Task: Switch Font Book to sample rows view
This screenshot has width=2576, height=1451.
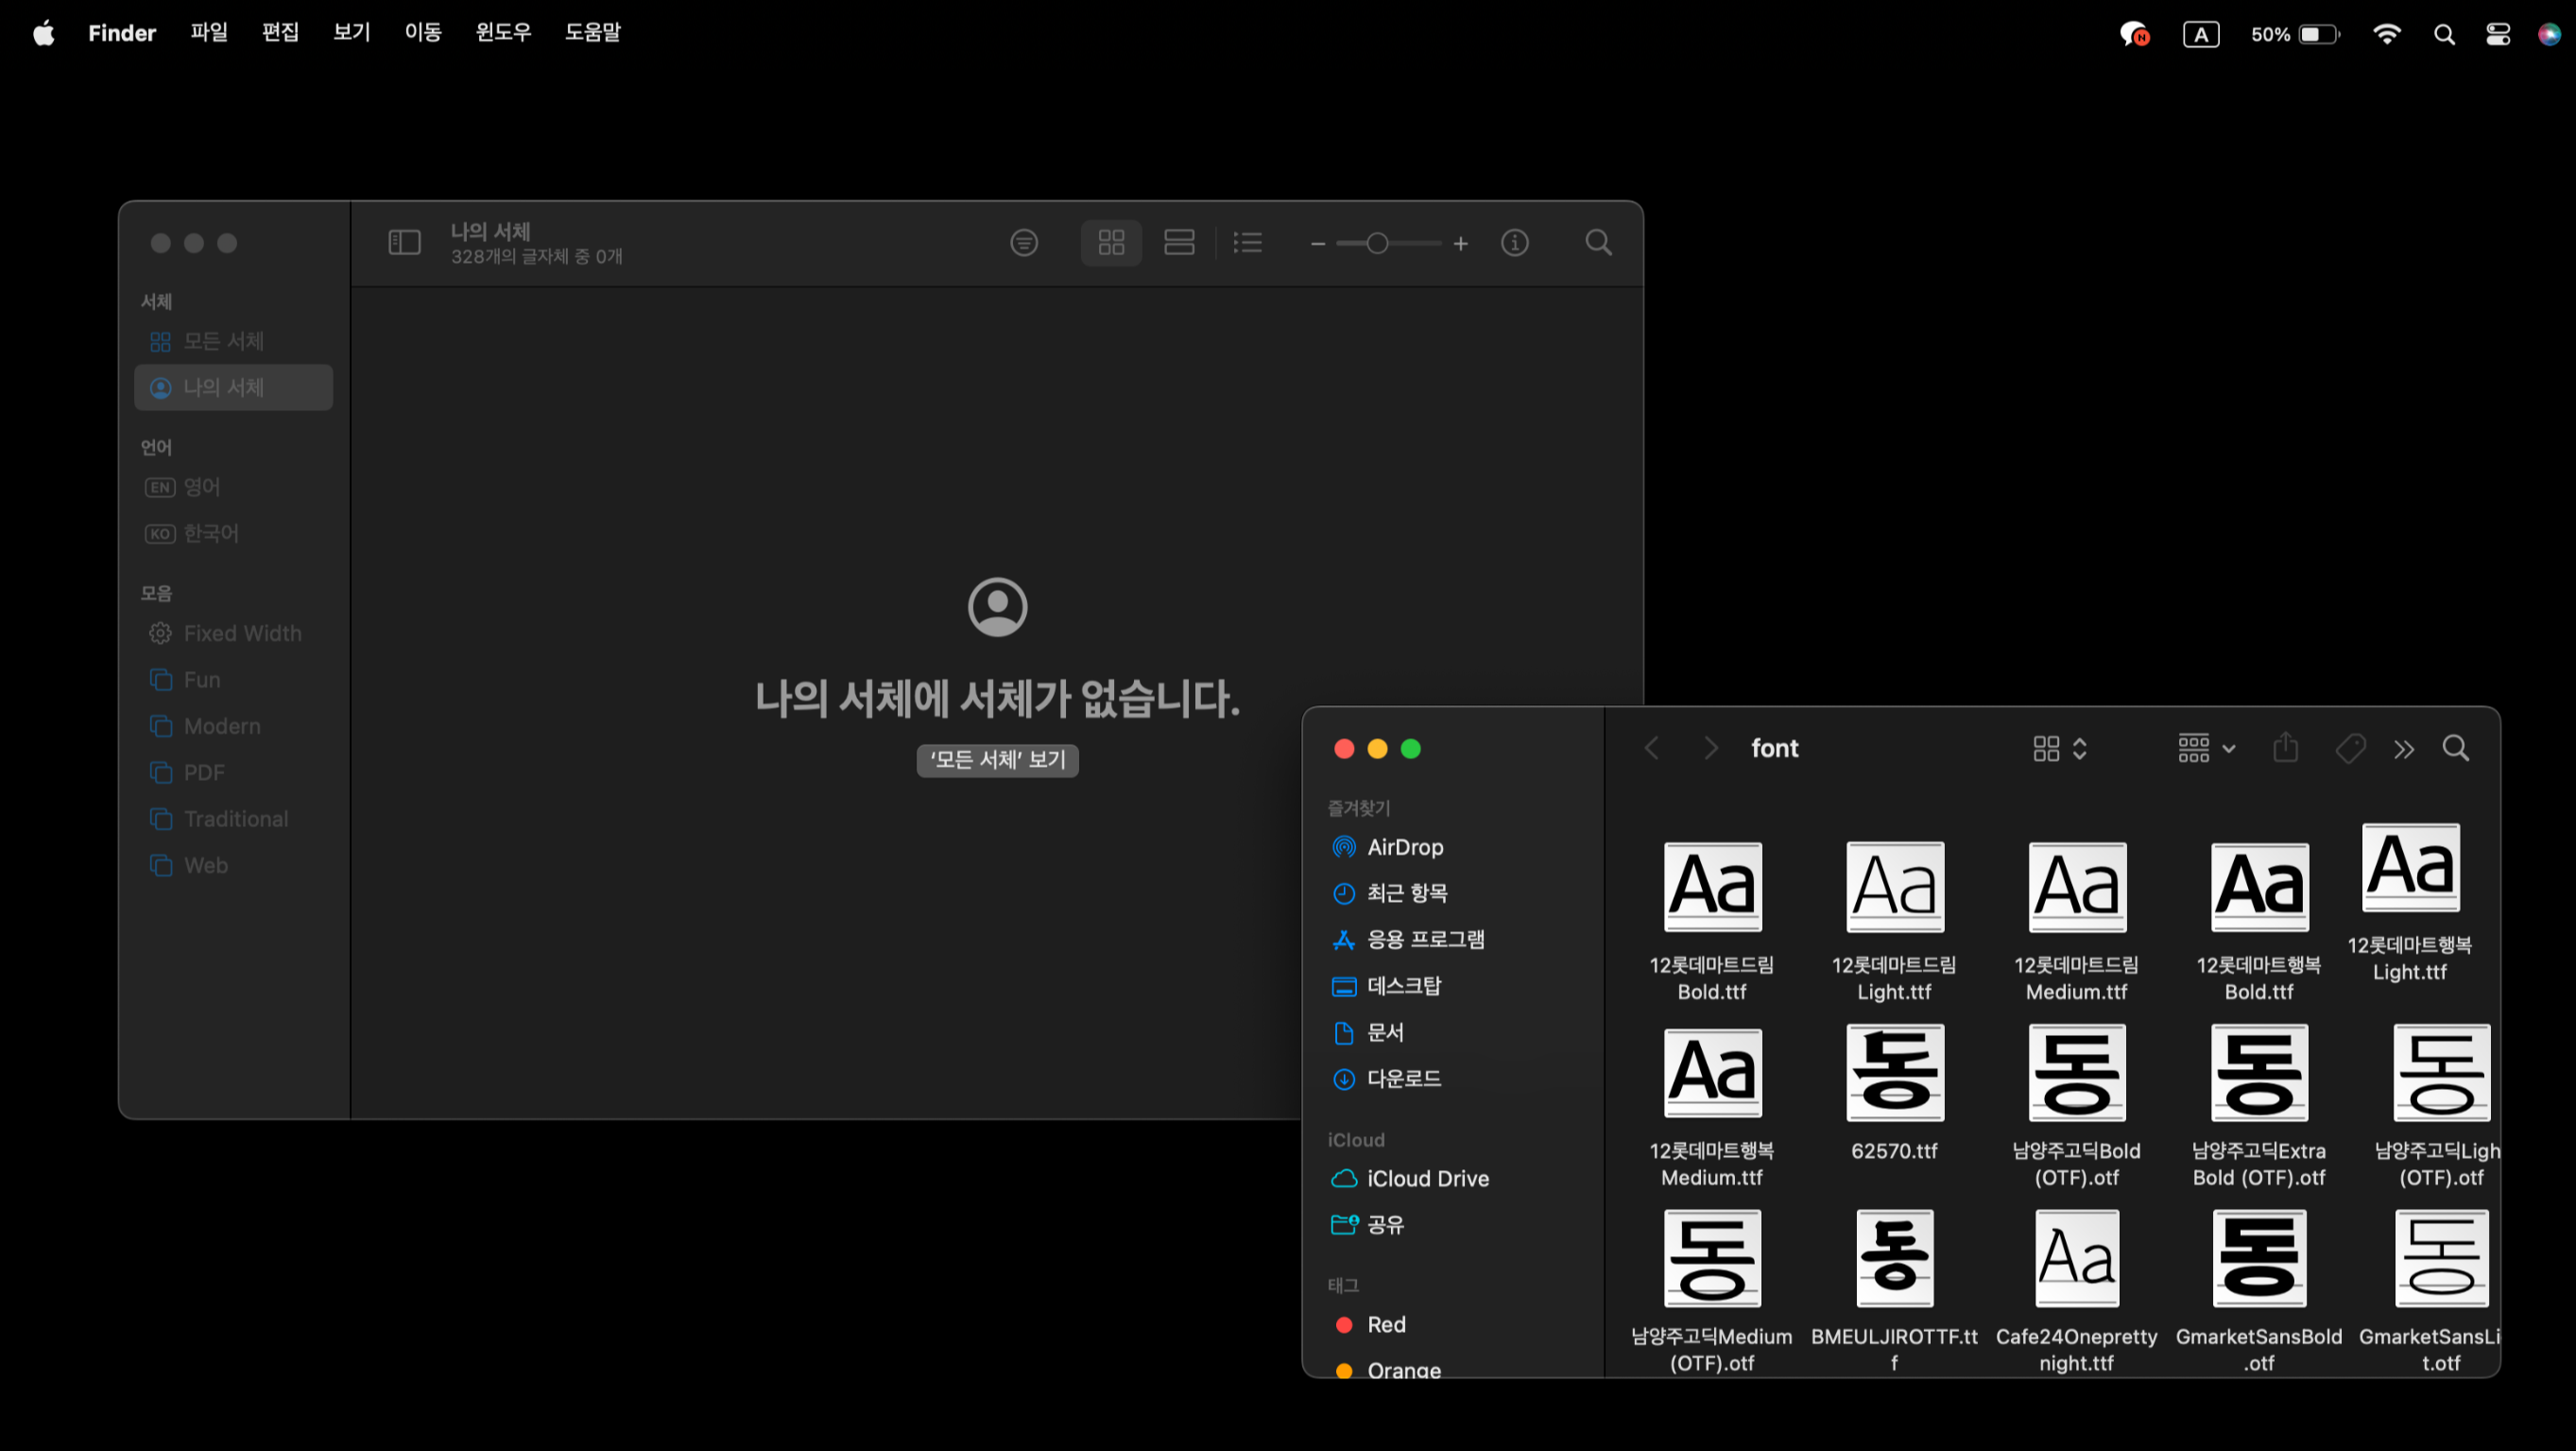Action: (1179, 242)
